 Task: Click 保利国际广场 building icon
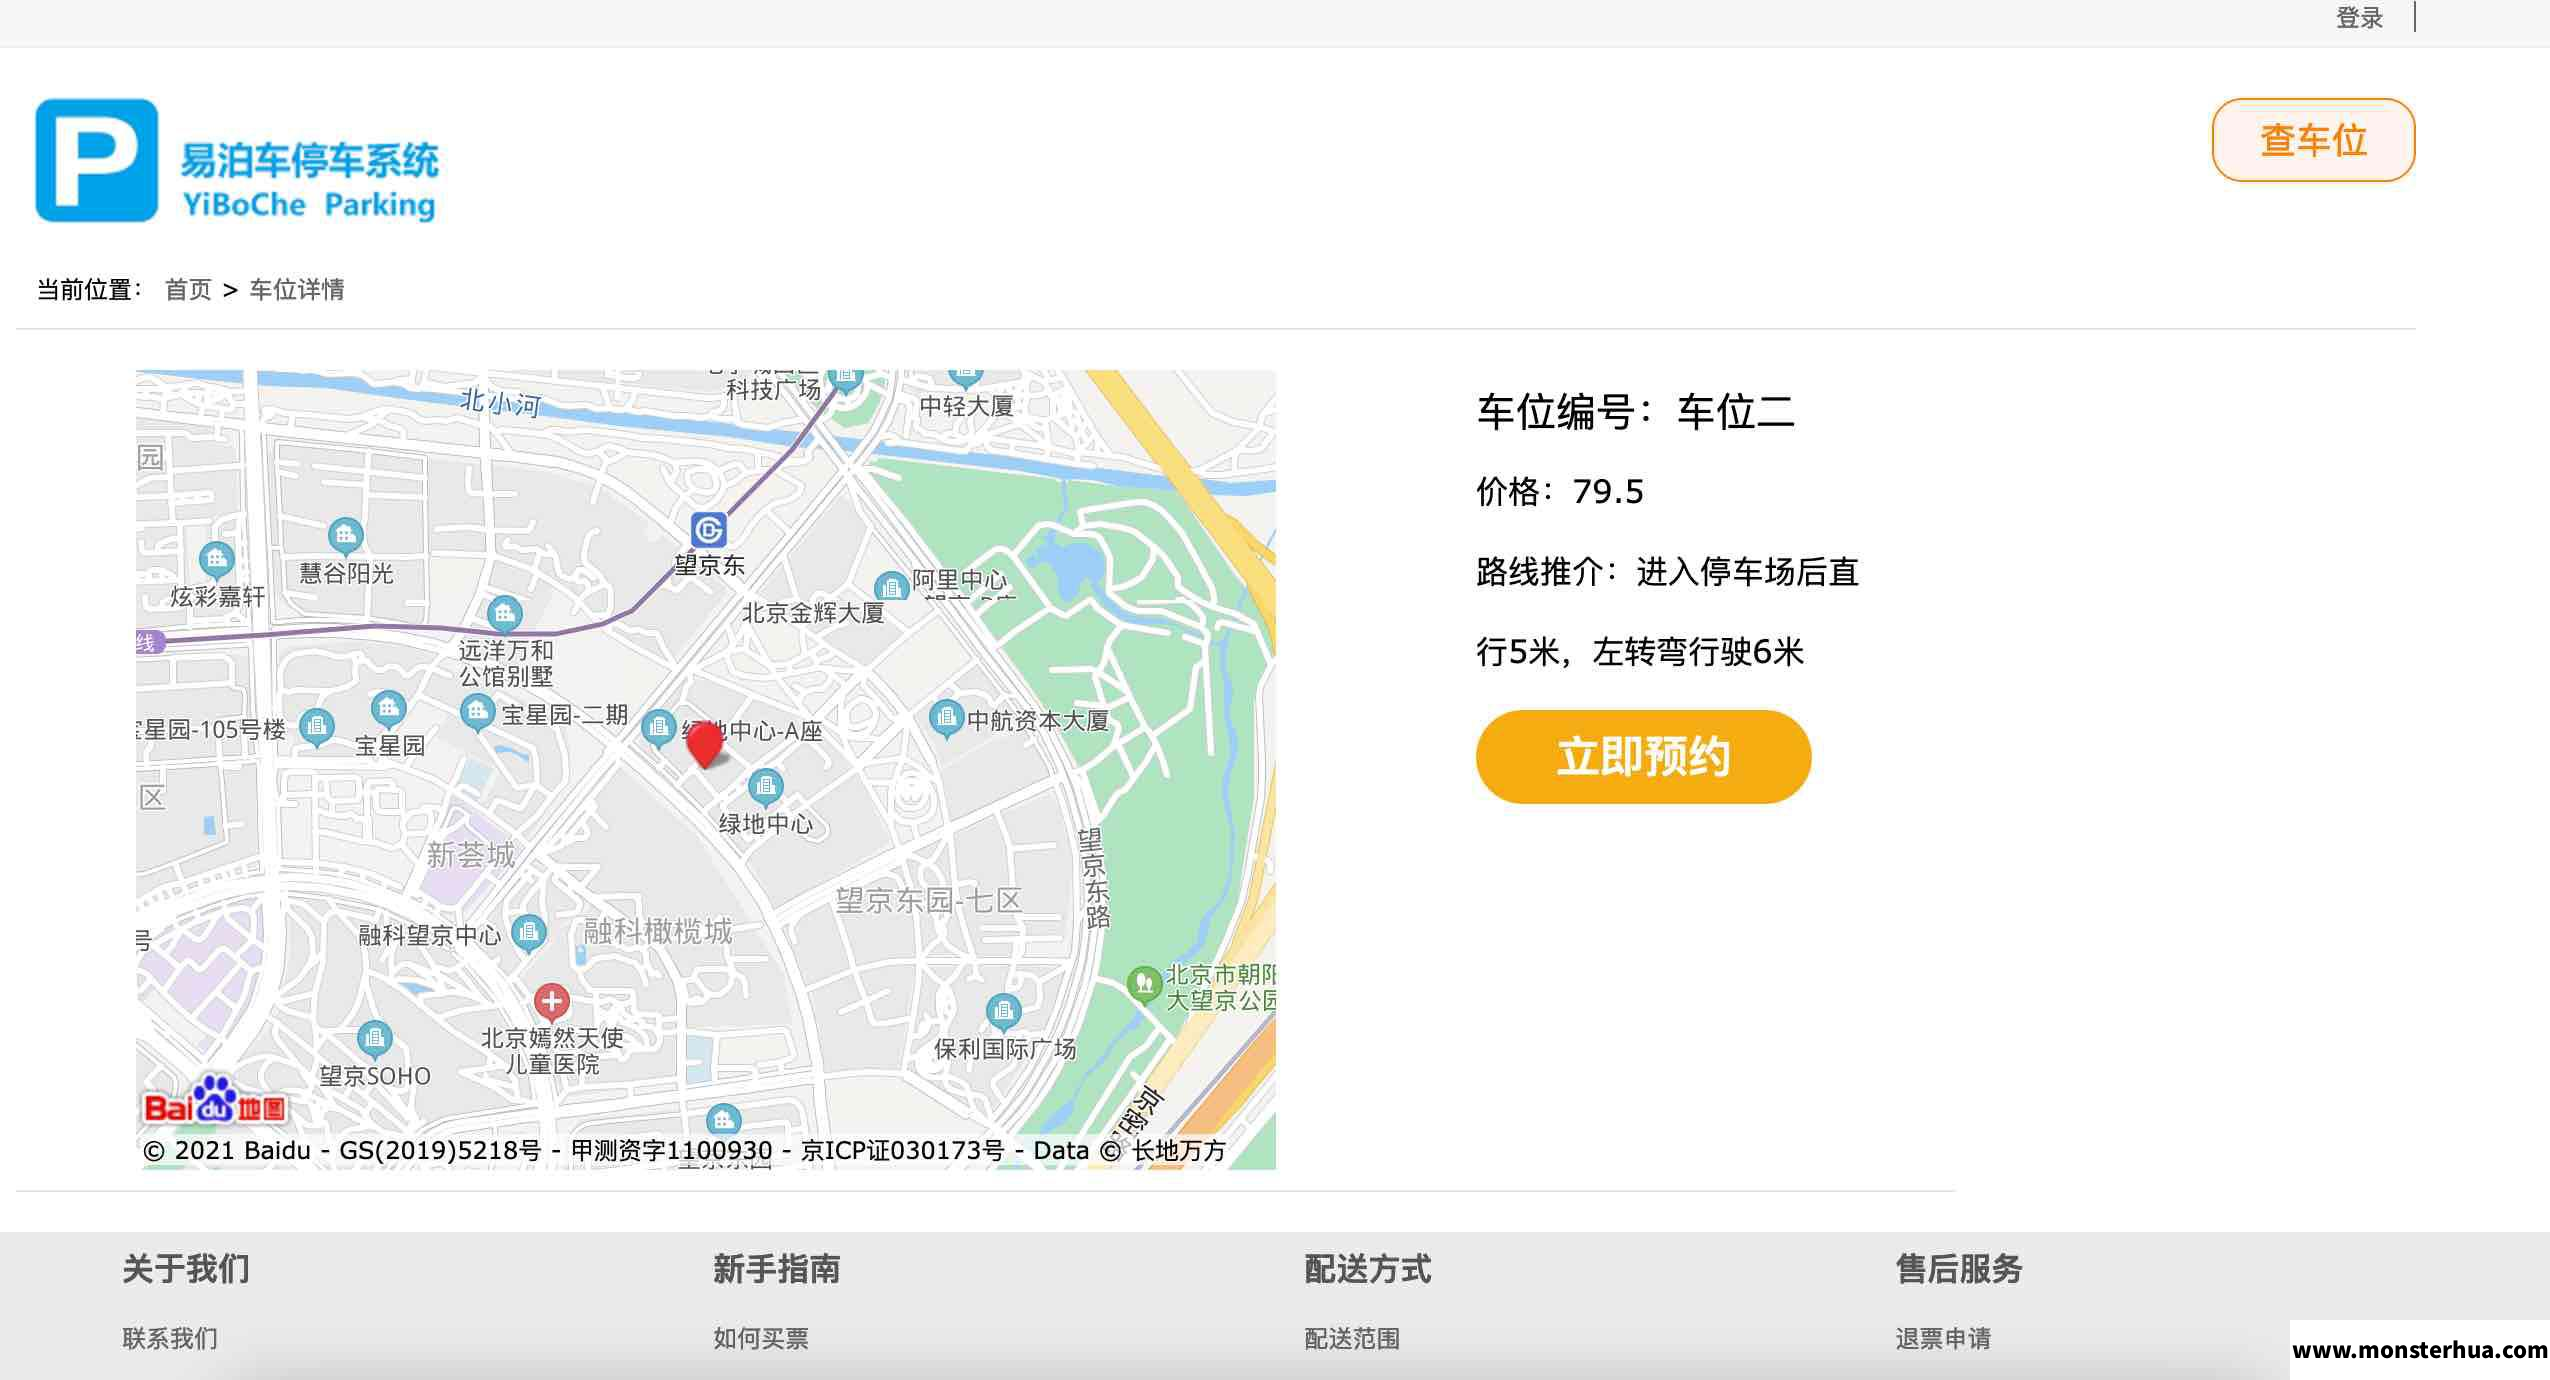[x=1003, y=1012]
